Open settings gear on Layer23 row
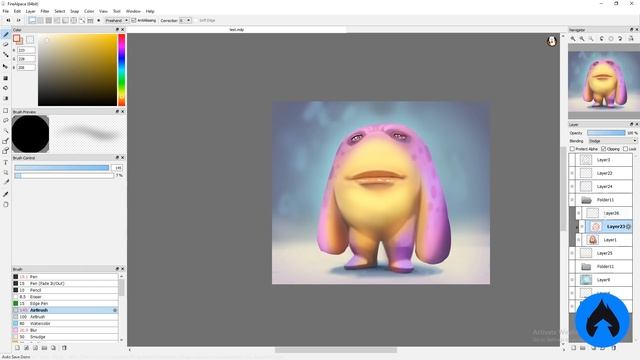 click(629, 227)
